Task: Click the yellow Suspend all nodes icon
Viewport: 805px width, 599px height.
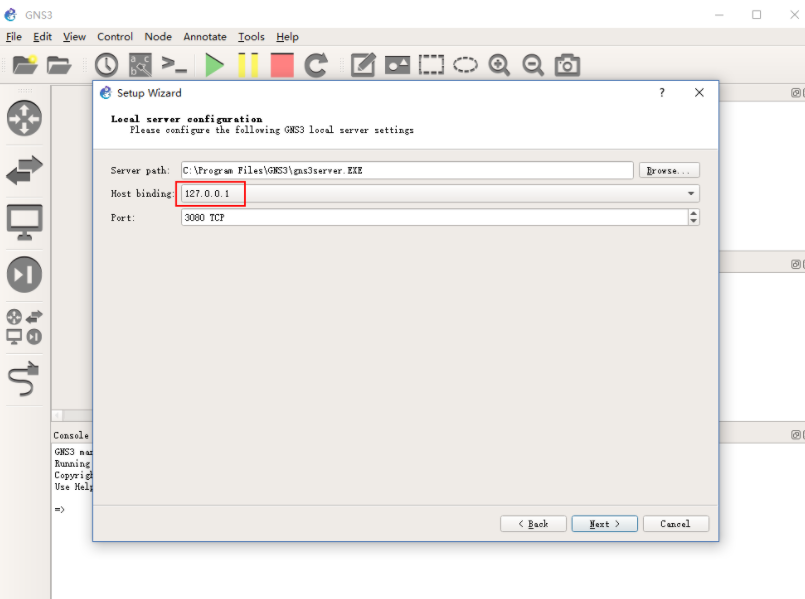Action: coord(248,65)
